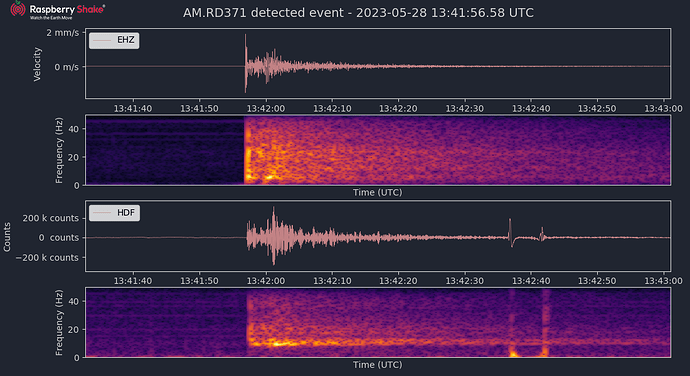Image resolution: width=690 pixels, height=376 pixels.
Task: Click the 200 k counts axis label
Action: coord(51,218)
